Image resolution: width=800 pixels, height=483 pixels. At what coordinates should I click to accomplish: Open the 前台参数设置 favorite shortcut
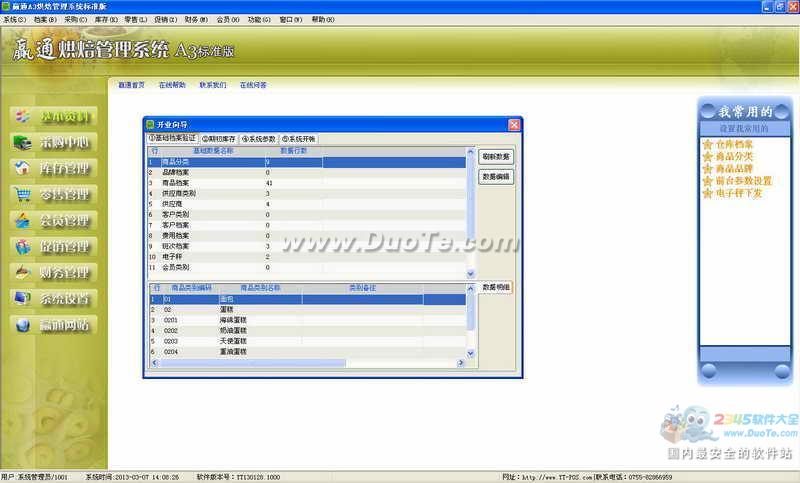point(743,181)
